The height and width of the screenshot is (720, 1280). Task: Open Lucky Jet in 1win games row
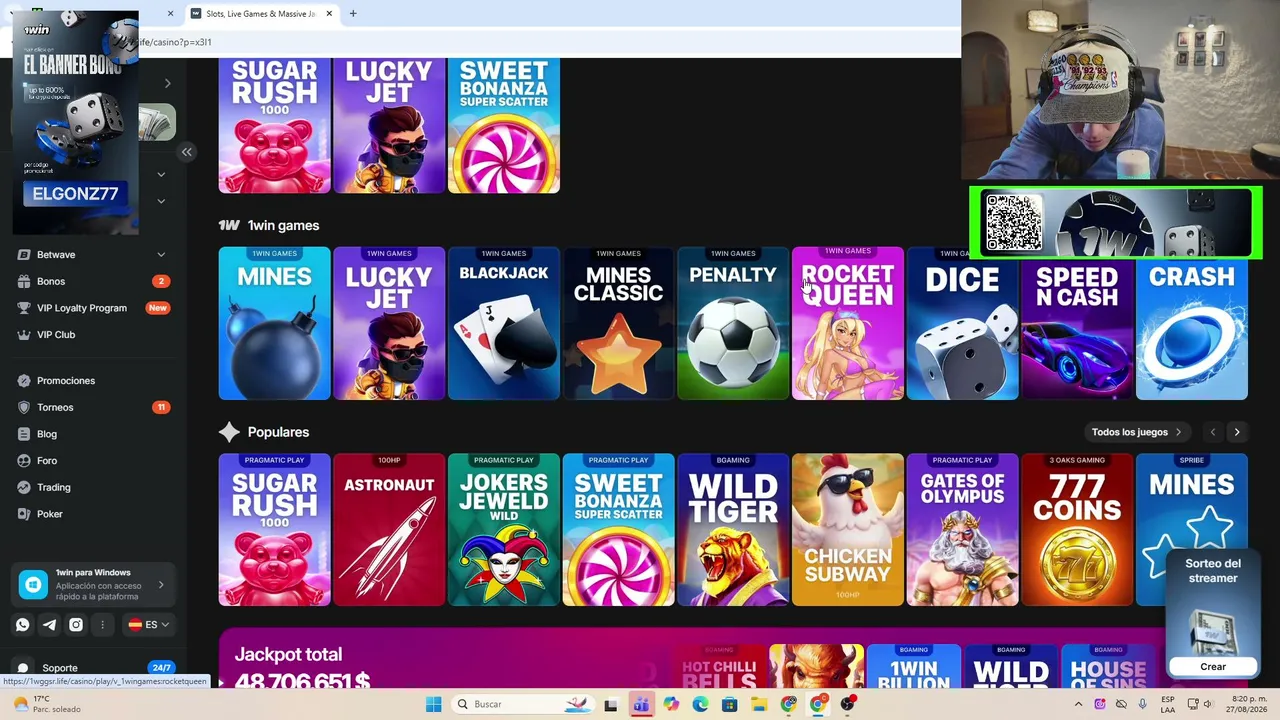(389, 323)
